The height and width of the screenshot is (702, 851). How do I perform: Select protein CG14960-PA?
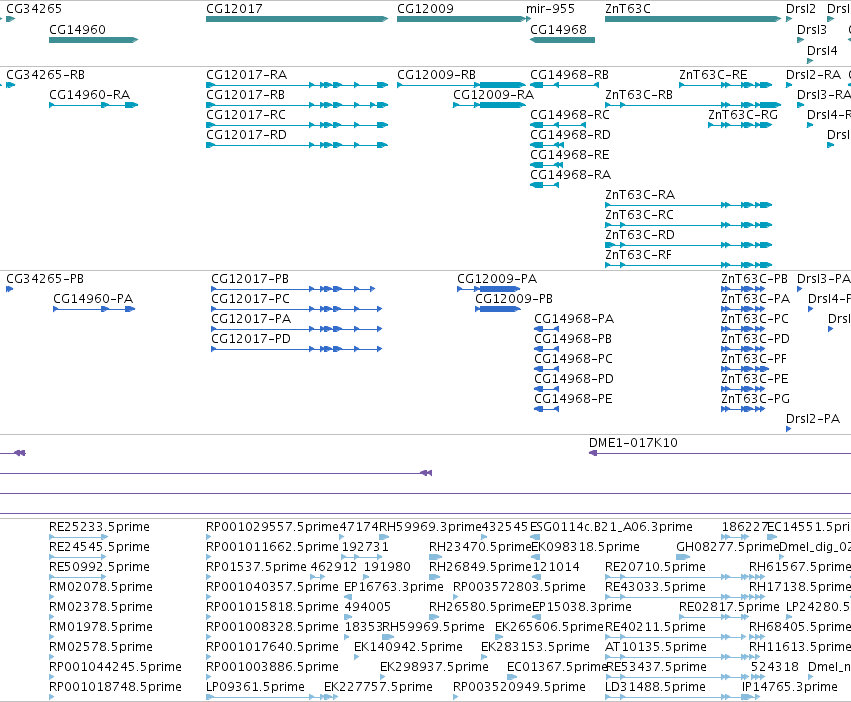pos(94,309)
